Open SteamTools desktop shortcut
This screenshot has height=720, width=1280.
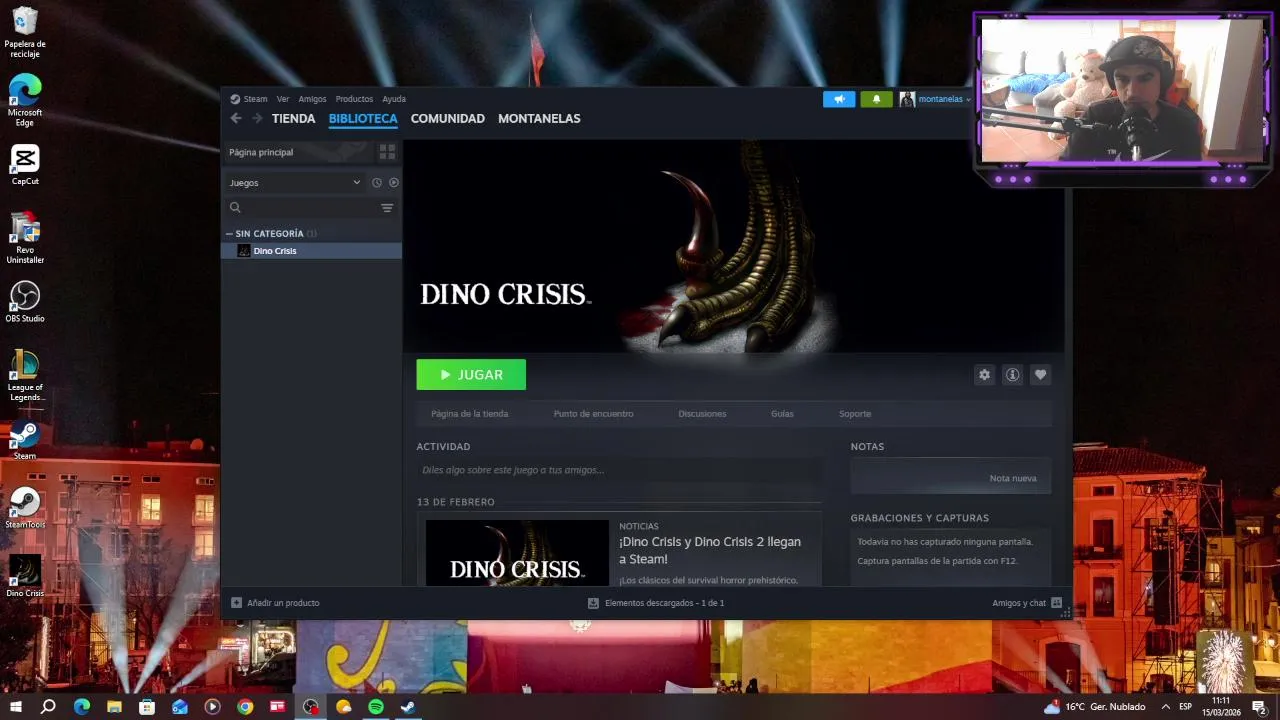(25, 507)
